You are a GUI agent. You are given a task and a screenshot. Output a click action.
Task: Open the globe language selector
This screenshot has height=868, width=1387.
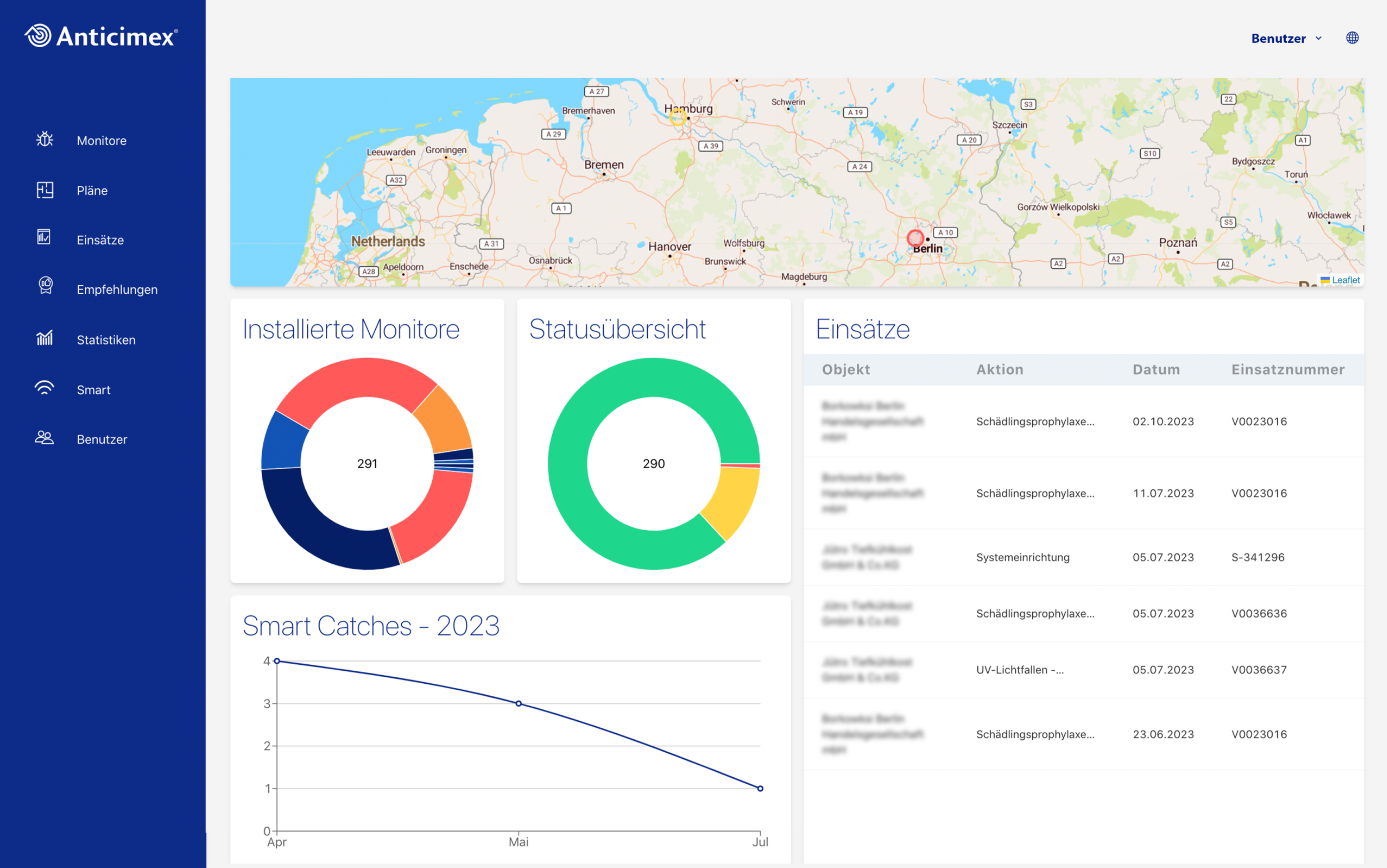click(x=1353, y=38)
